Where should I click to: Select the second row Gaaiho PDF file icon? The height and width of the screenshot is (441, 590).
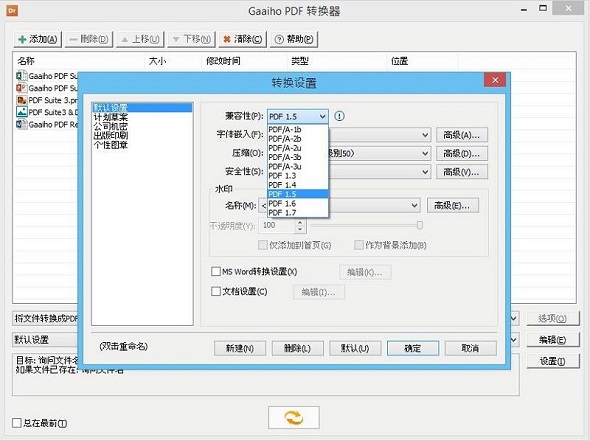click(x=21, y=88)
